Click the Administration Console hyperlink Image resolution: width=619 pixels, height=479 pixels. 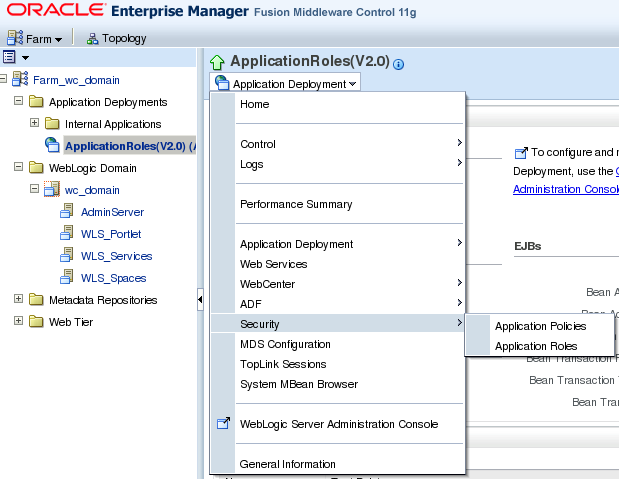pyautogui.click(x=566, y=189)
